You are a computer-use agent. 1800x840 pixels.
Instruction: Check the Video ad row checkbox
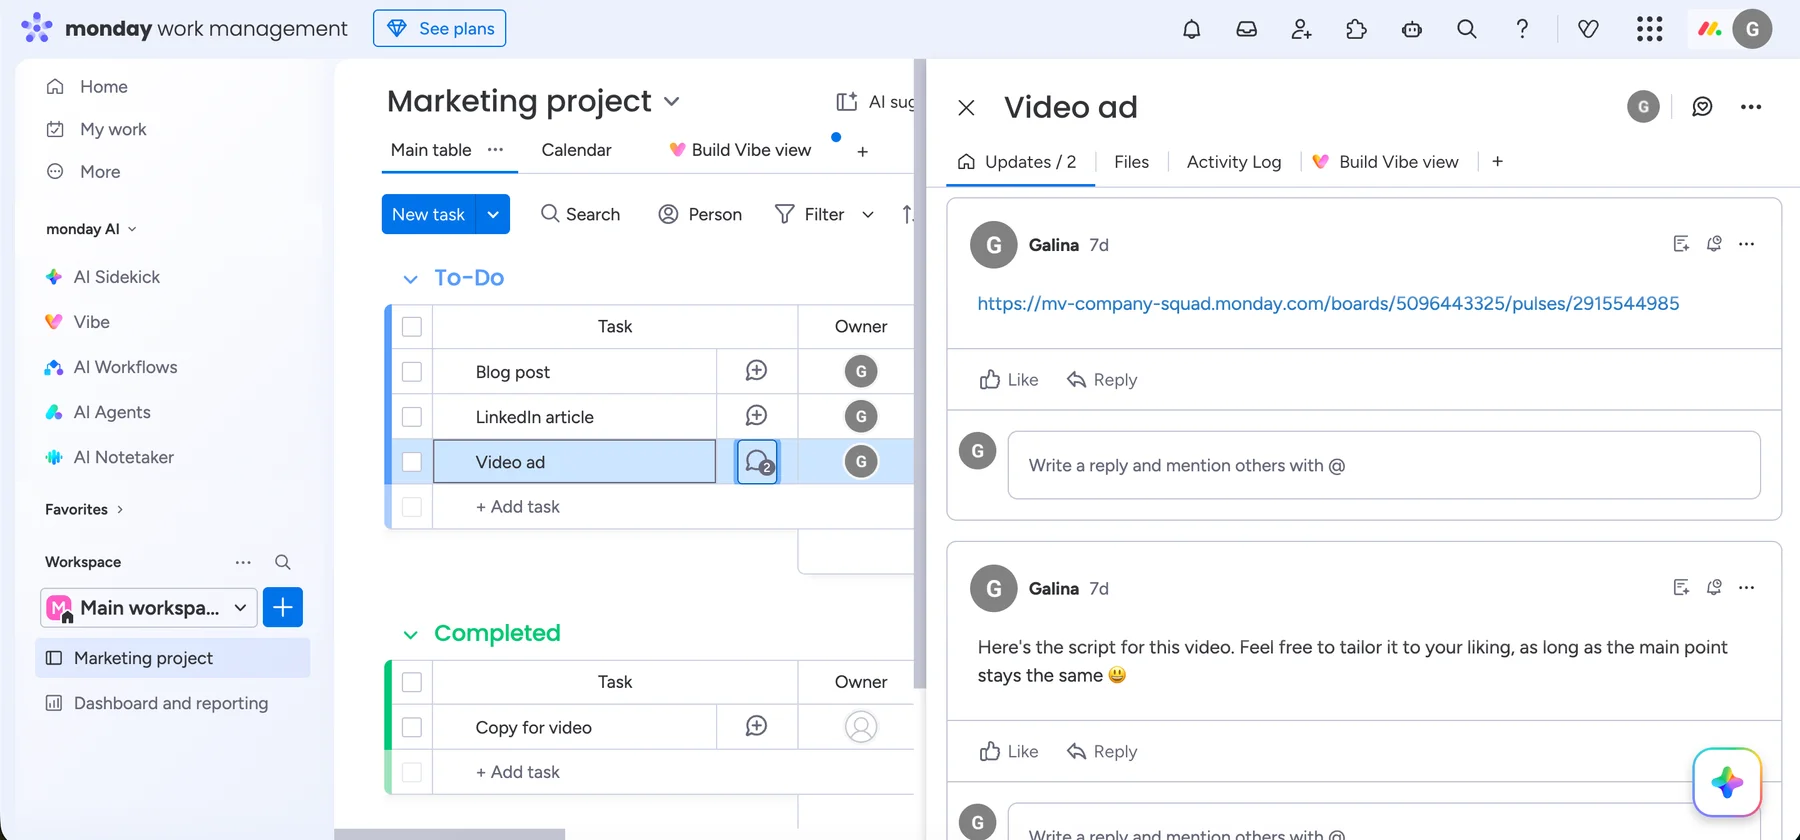pyautogui.click(x=412, y=462)
